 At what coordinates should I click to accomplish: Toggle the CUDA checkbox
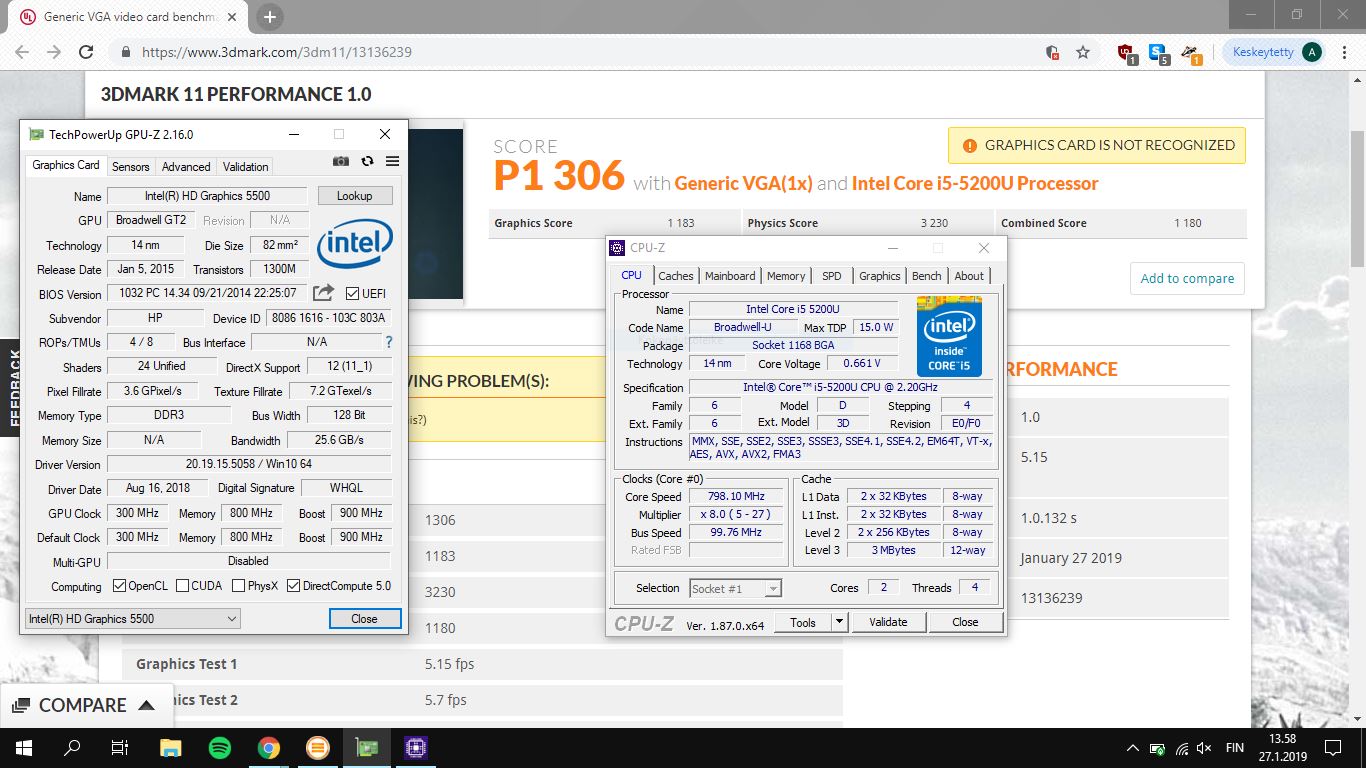[182, 586]
